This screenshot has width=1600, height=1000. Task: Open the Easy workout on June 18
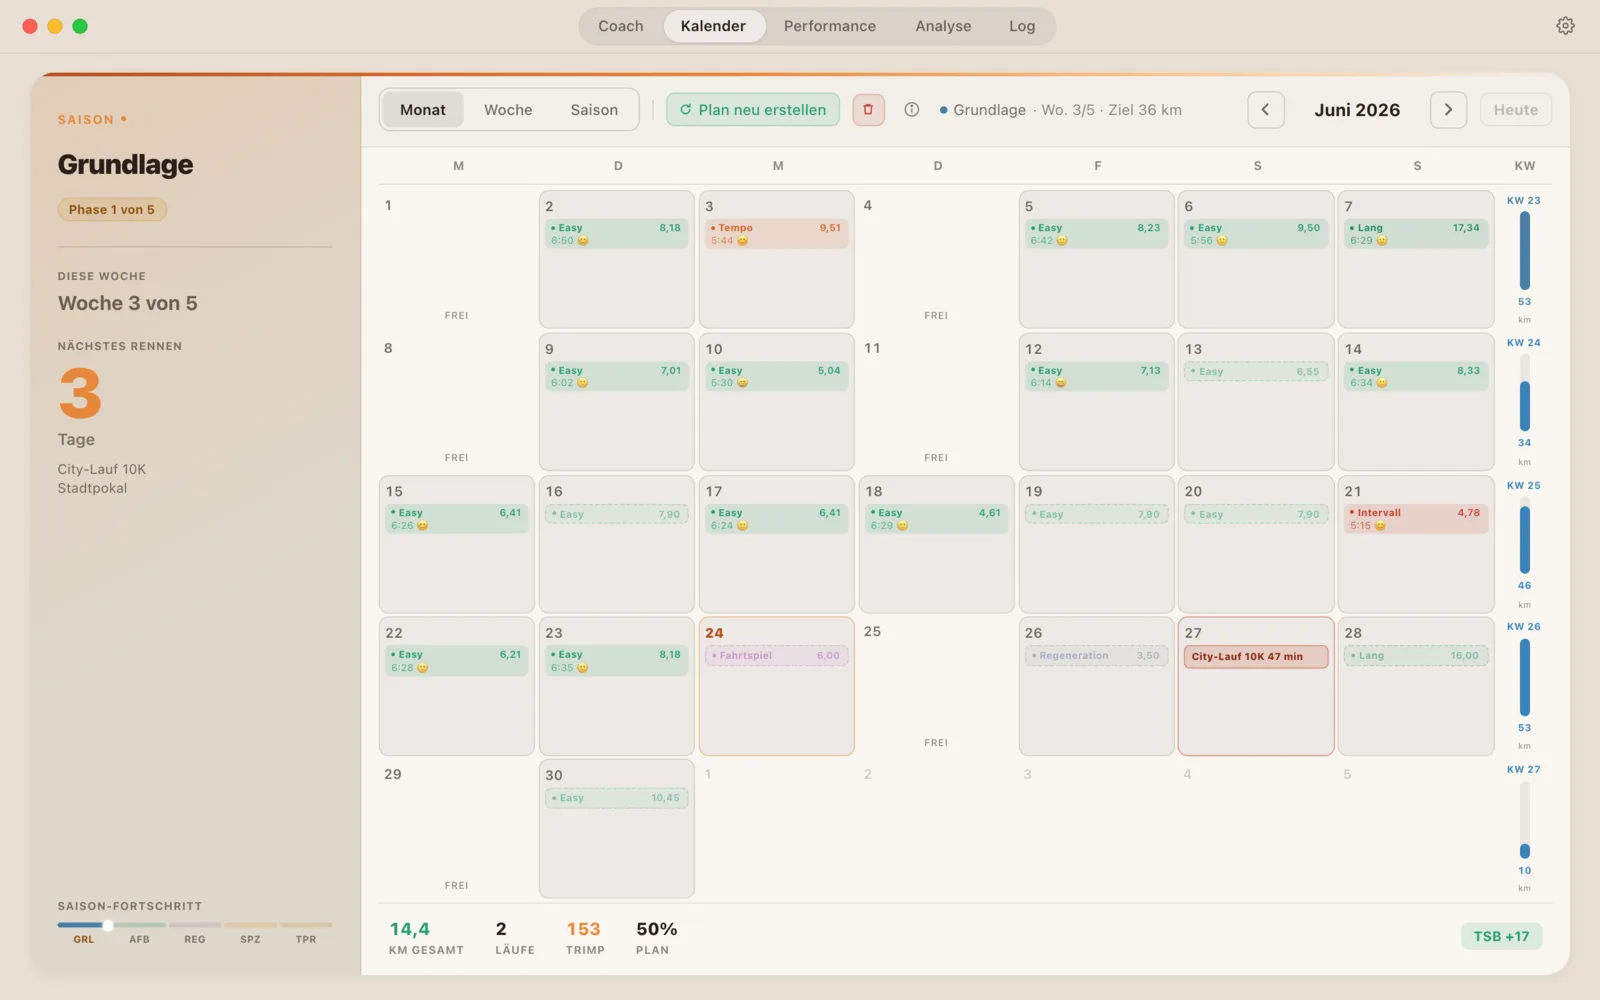point(936,519)
